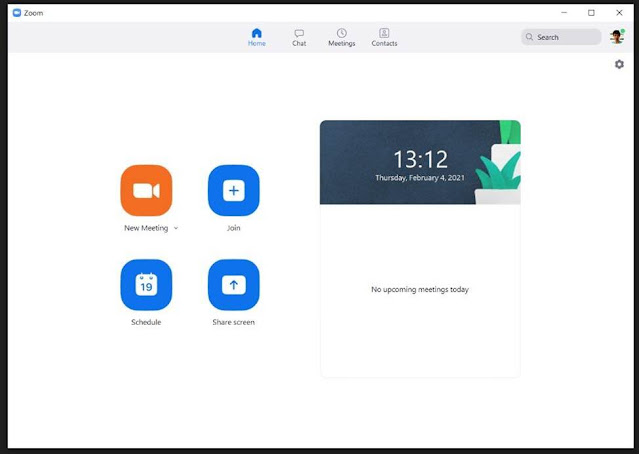Open settings via the gear icon
The width and height of the screenshot is (639, 454).
[x=619, y=64]
